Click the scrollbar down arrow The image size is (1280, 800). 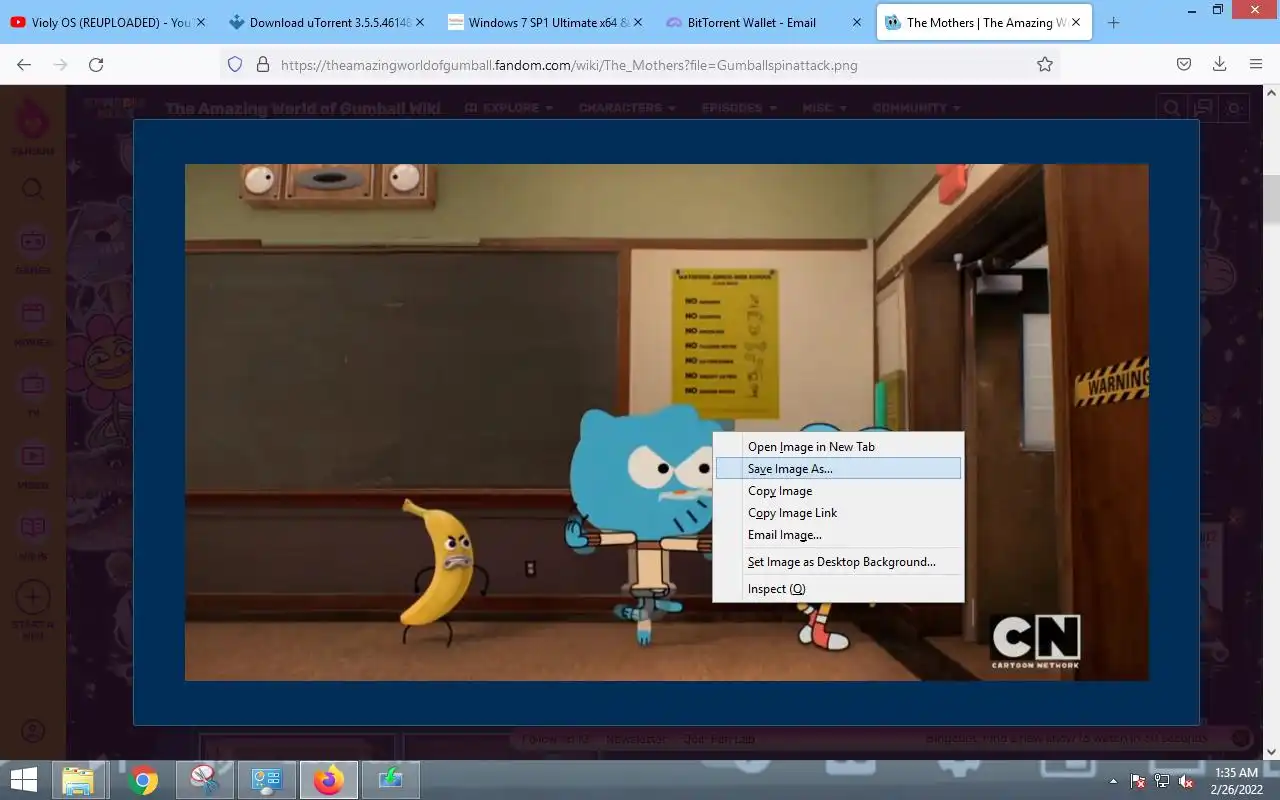click(1271, 751)
